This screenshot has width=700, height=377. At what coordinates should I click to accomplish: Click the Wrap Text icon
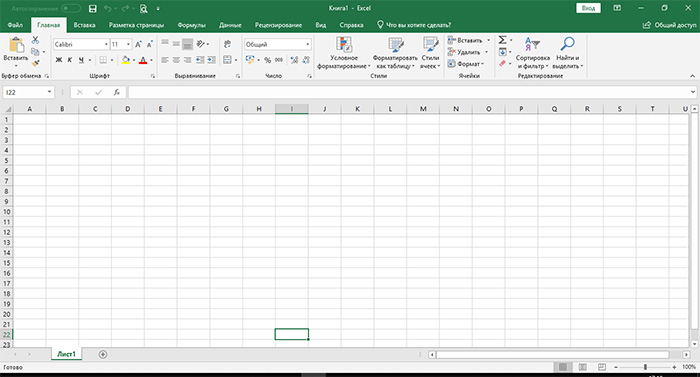click(228, 44)
